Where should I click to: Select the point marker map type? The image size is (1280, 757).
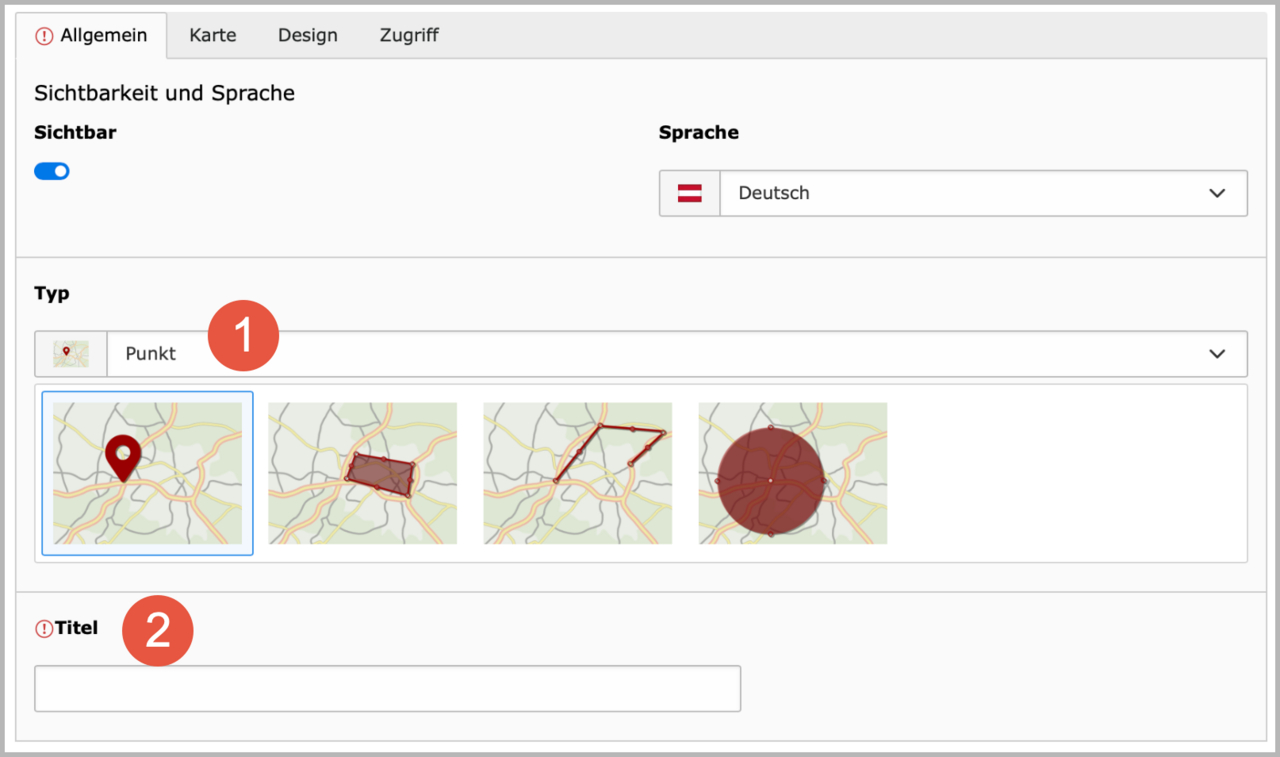pos(147,473)
